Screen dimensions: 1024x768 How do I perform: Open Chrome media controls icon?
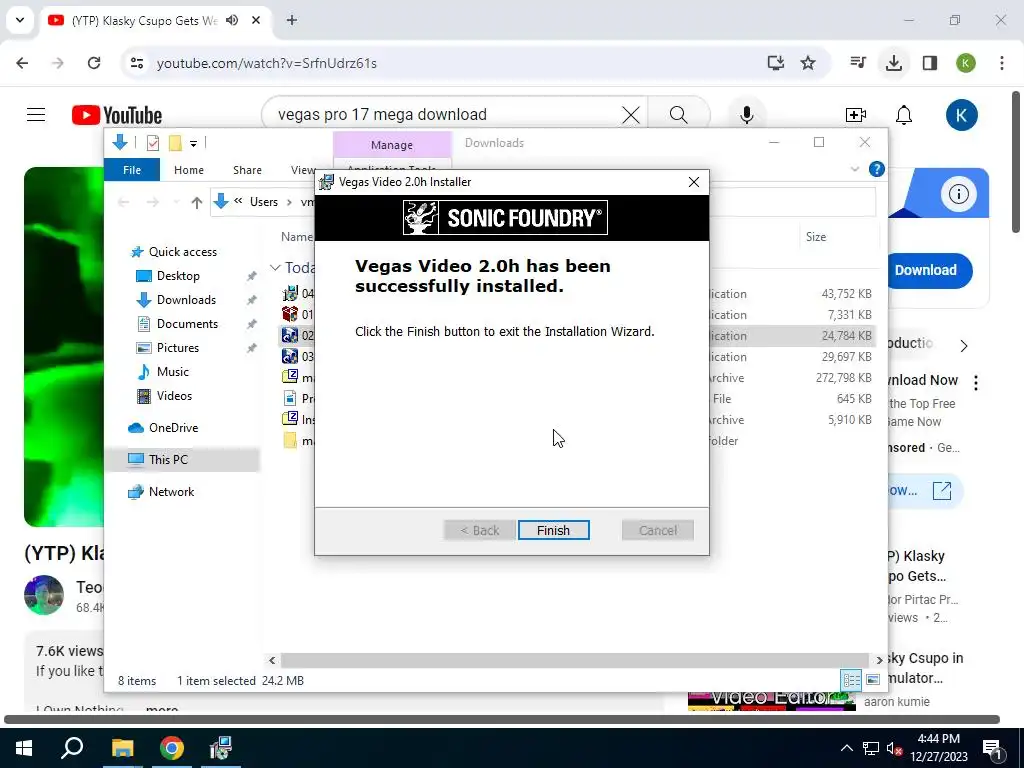(857, 63)
